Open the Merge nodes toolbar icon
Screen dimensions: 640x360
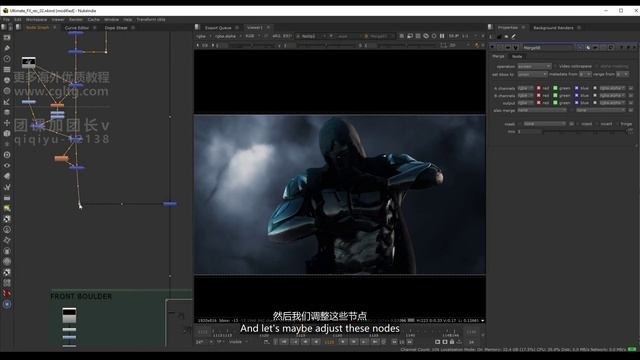7,112
